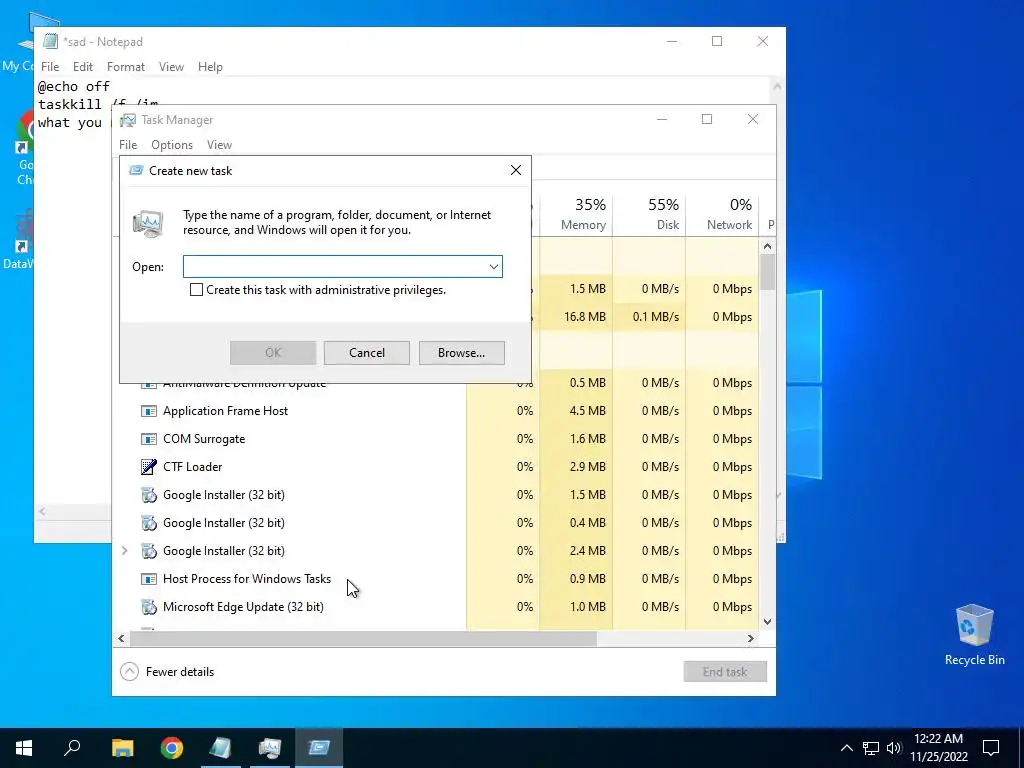Open Notepad's File menu
Image resolution: width=1024 pixels, height=768 pixels.
[50, 67]
